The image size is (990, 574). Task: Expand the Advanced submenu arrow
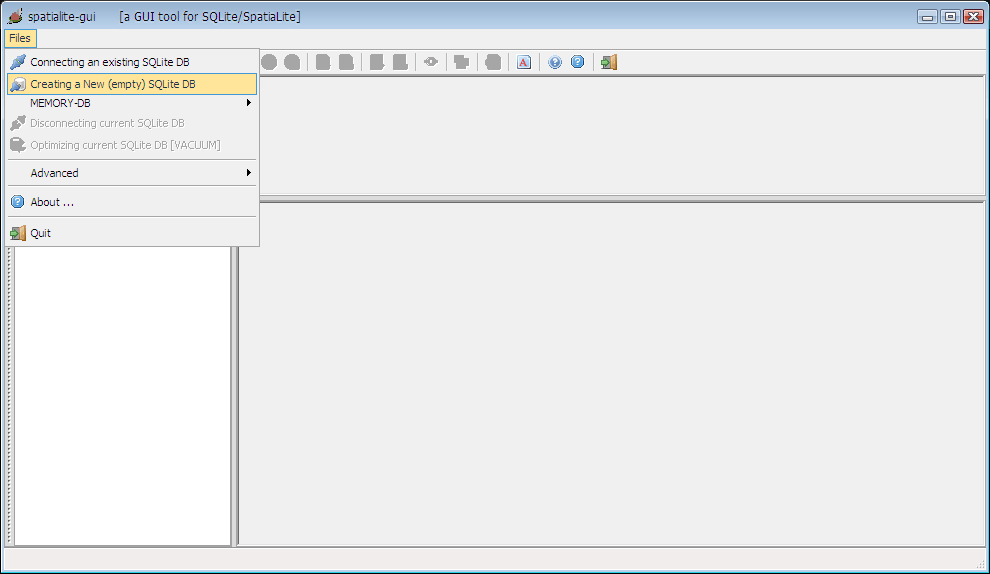coord(249,172)
